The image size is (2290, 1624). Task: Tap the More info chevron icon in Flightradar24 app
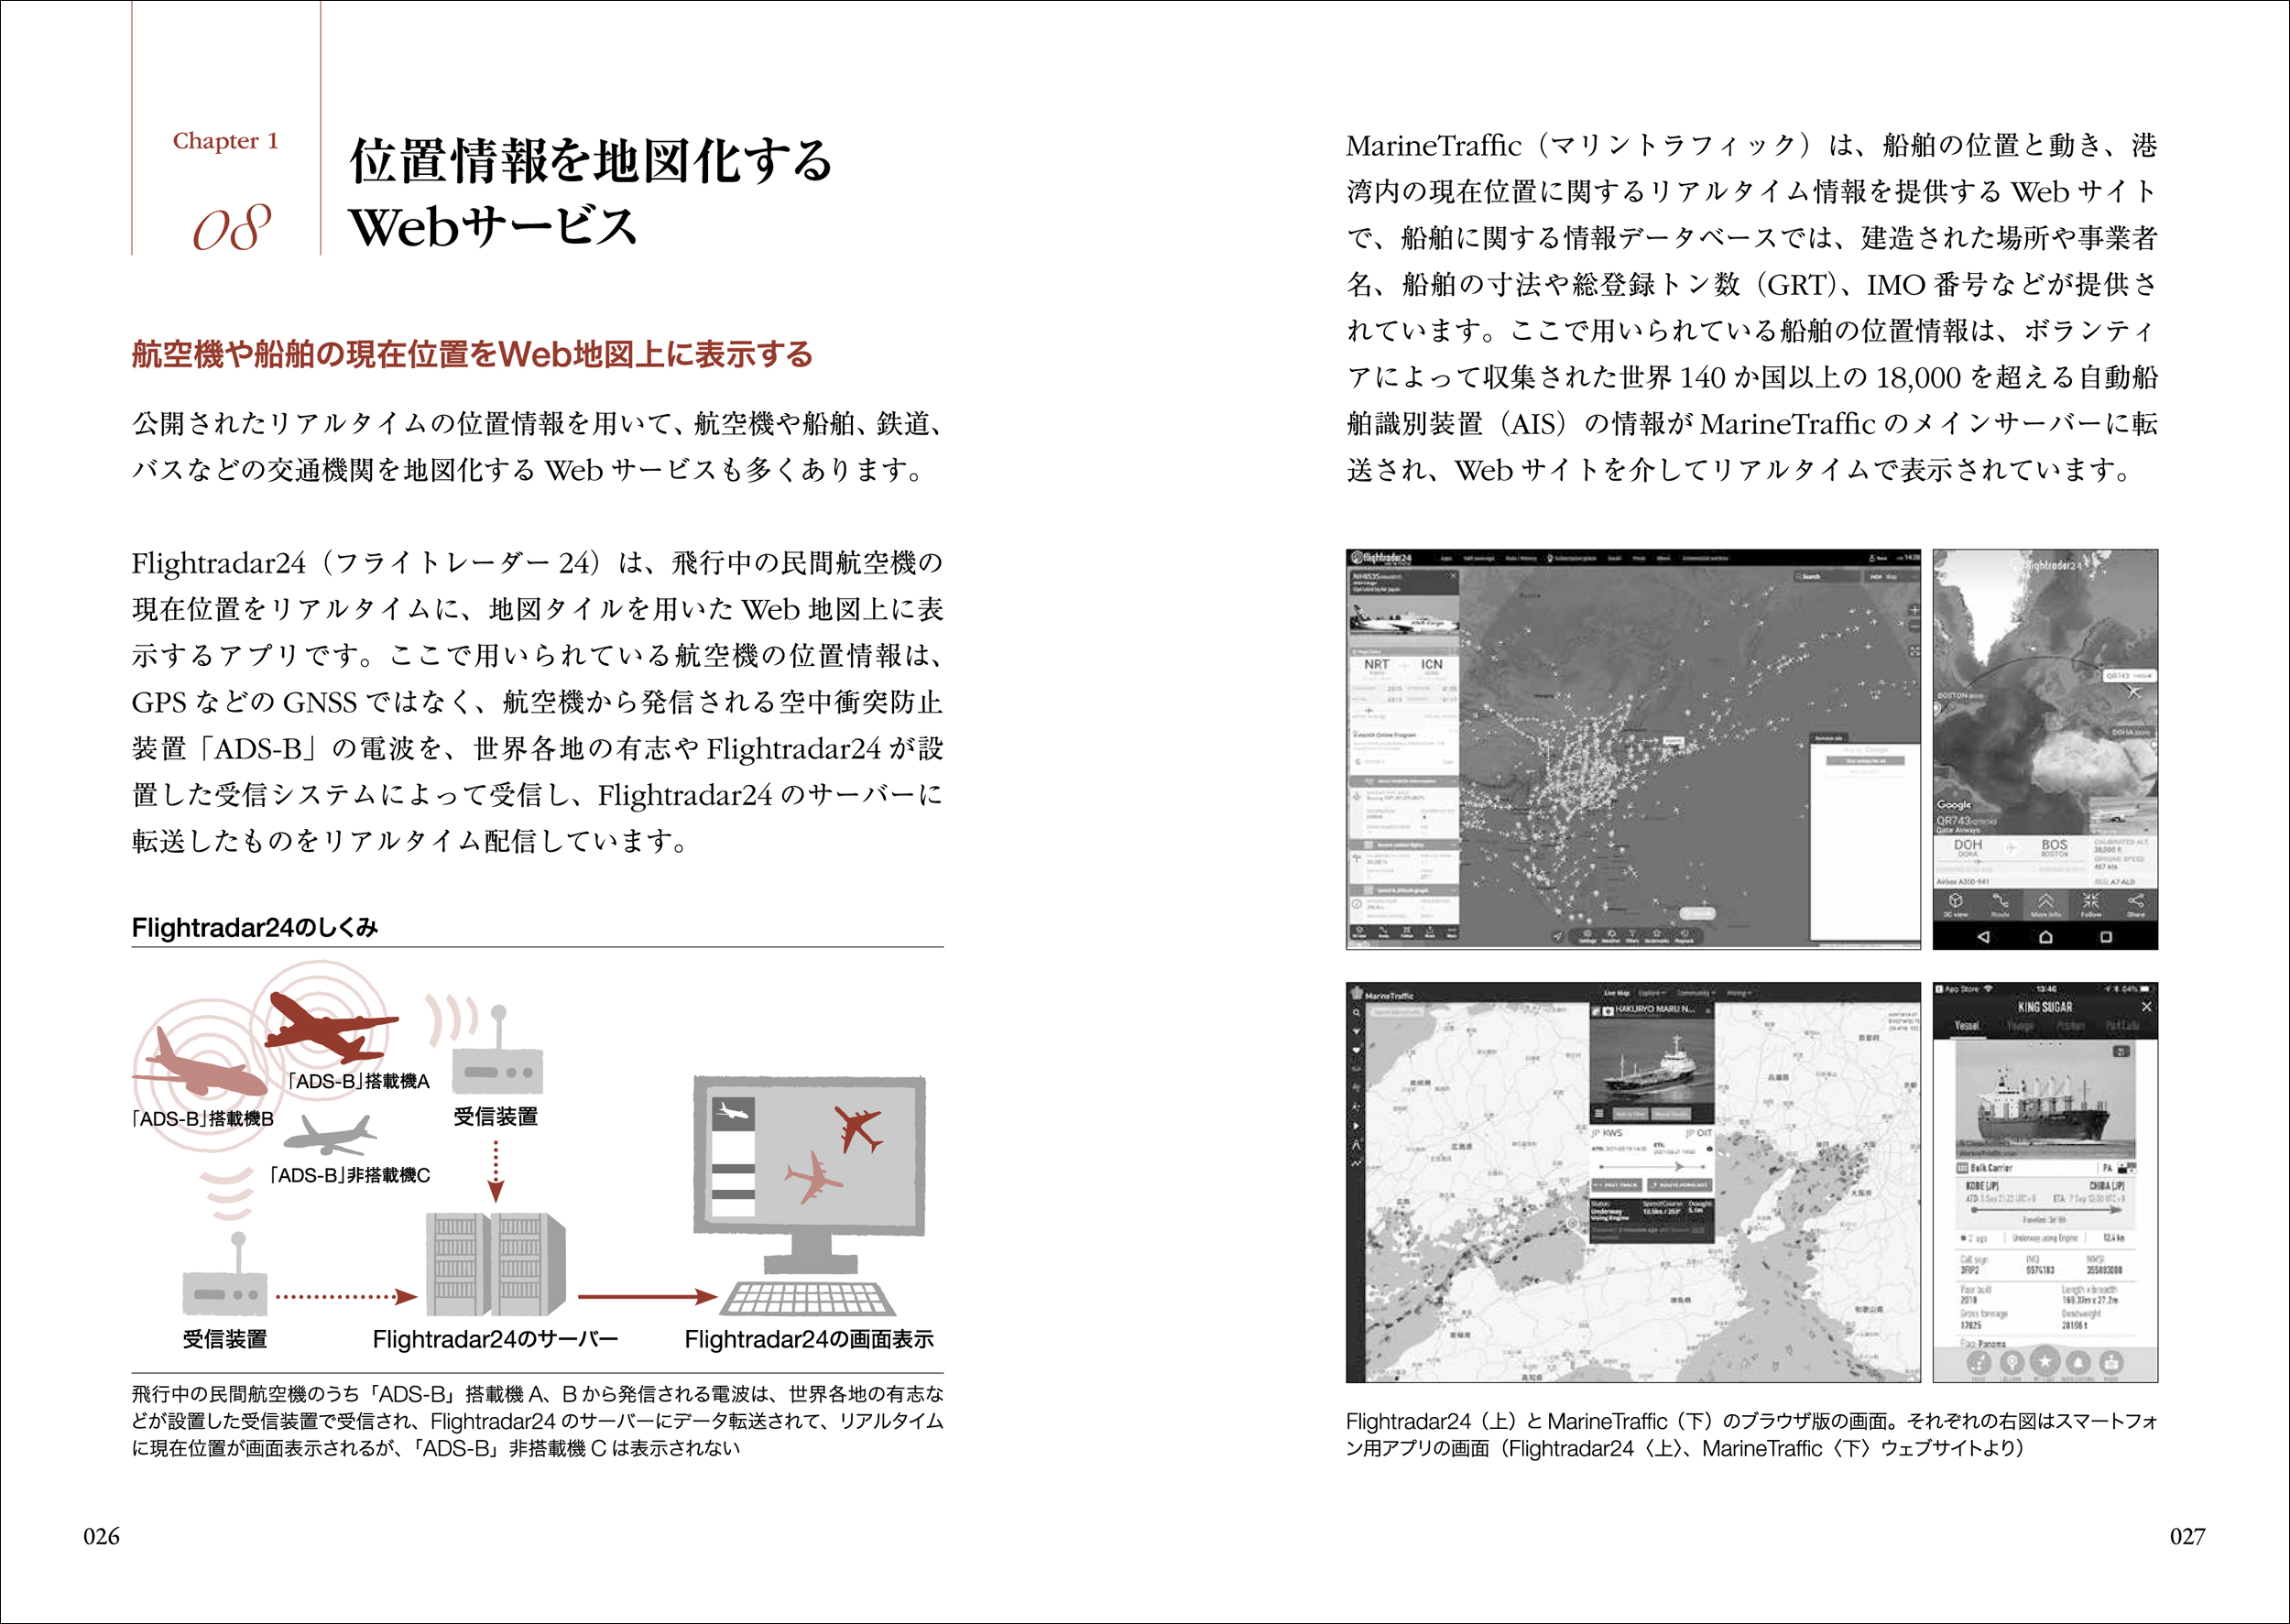point(2046,903)
